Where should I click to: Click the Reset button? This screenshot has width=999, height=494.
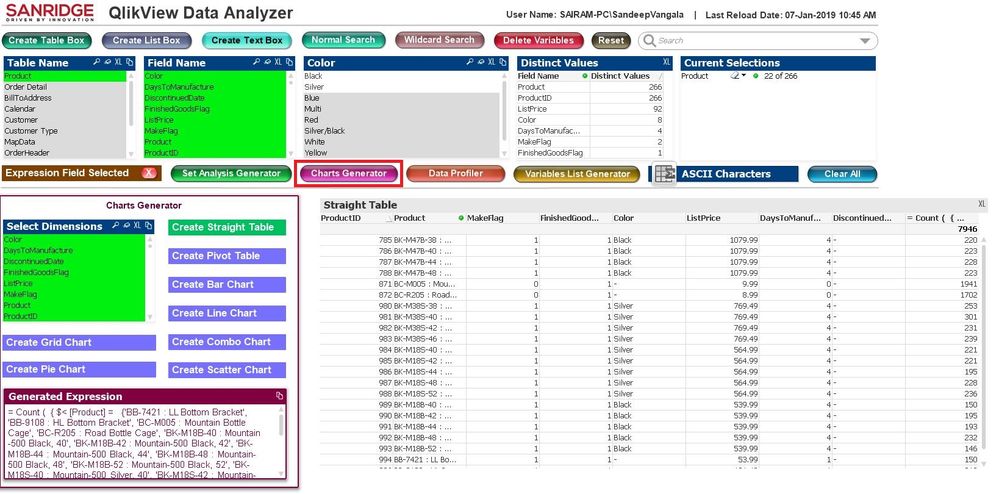tap(611, 40)
